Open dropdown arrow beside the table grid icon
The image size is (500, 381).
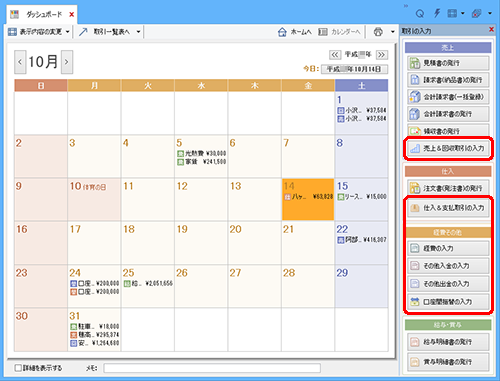(463, 14)
